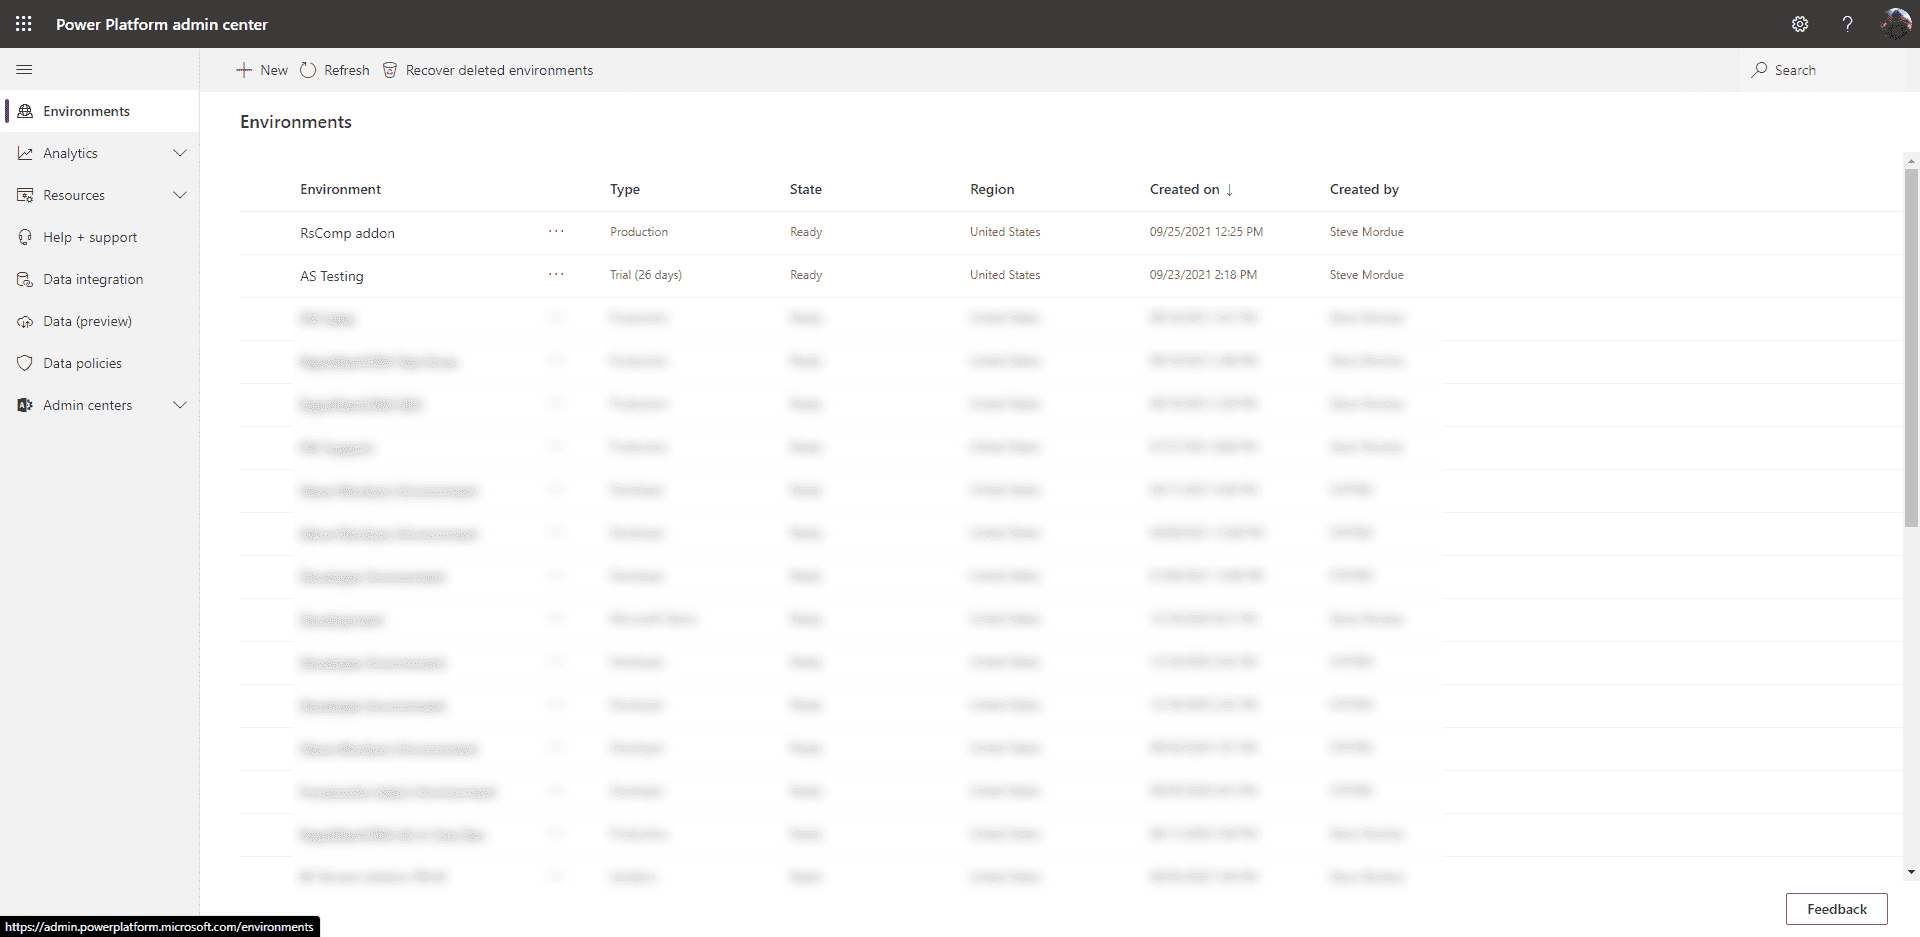Open the Help question mark icon

(1847, 24)
